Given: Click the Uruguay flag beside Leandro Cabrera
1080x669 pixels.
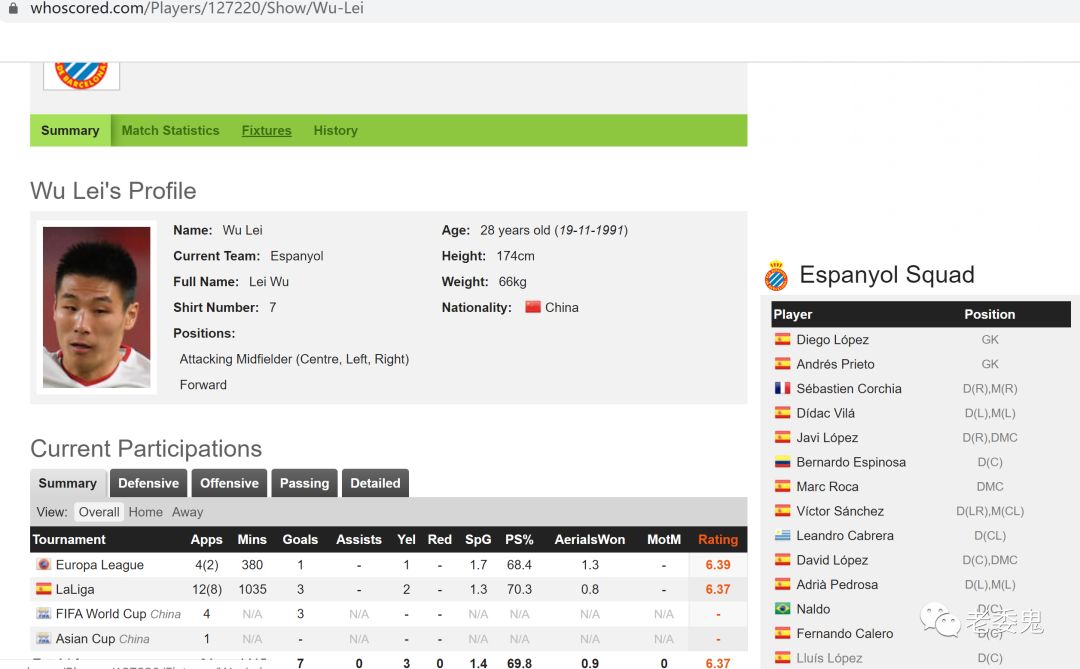Looking at the screenshot, I should [782, 535].
